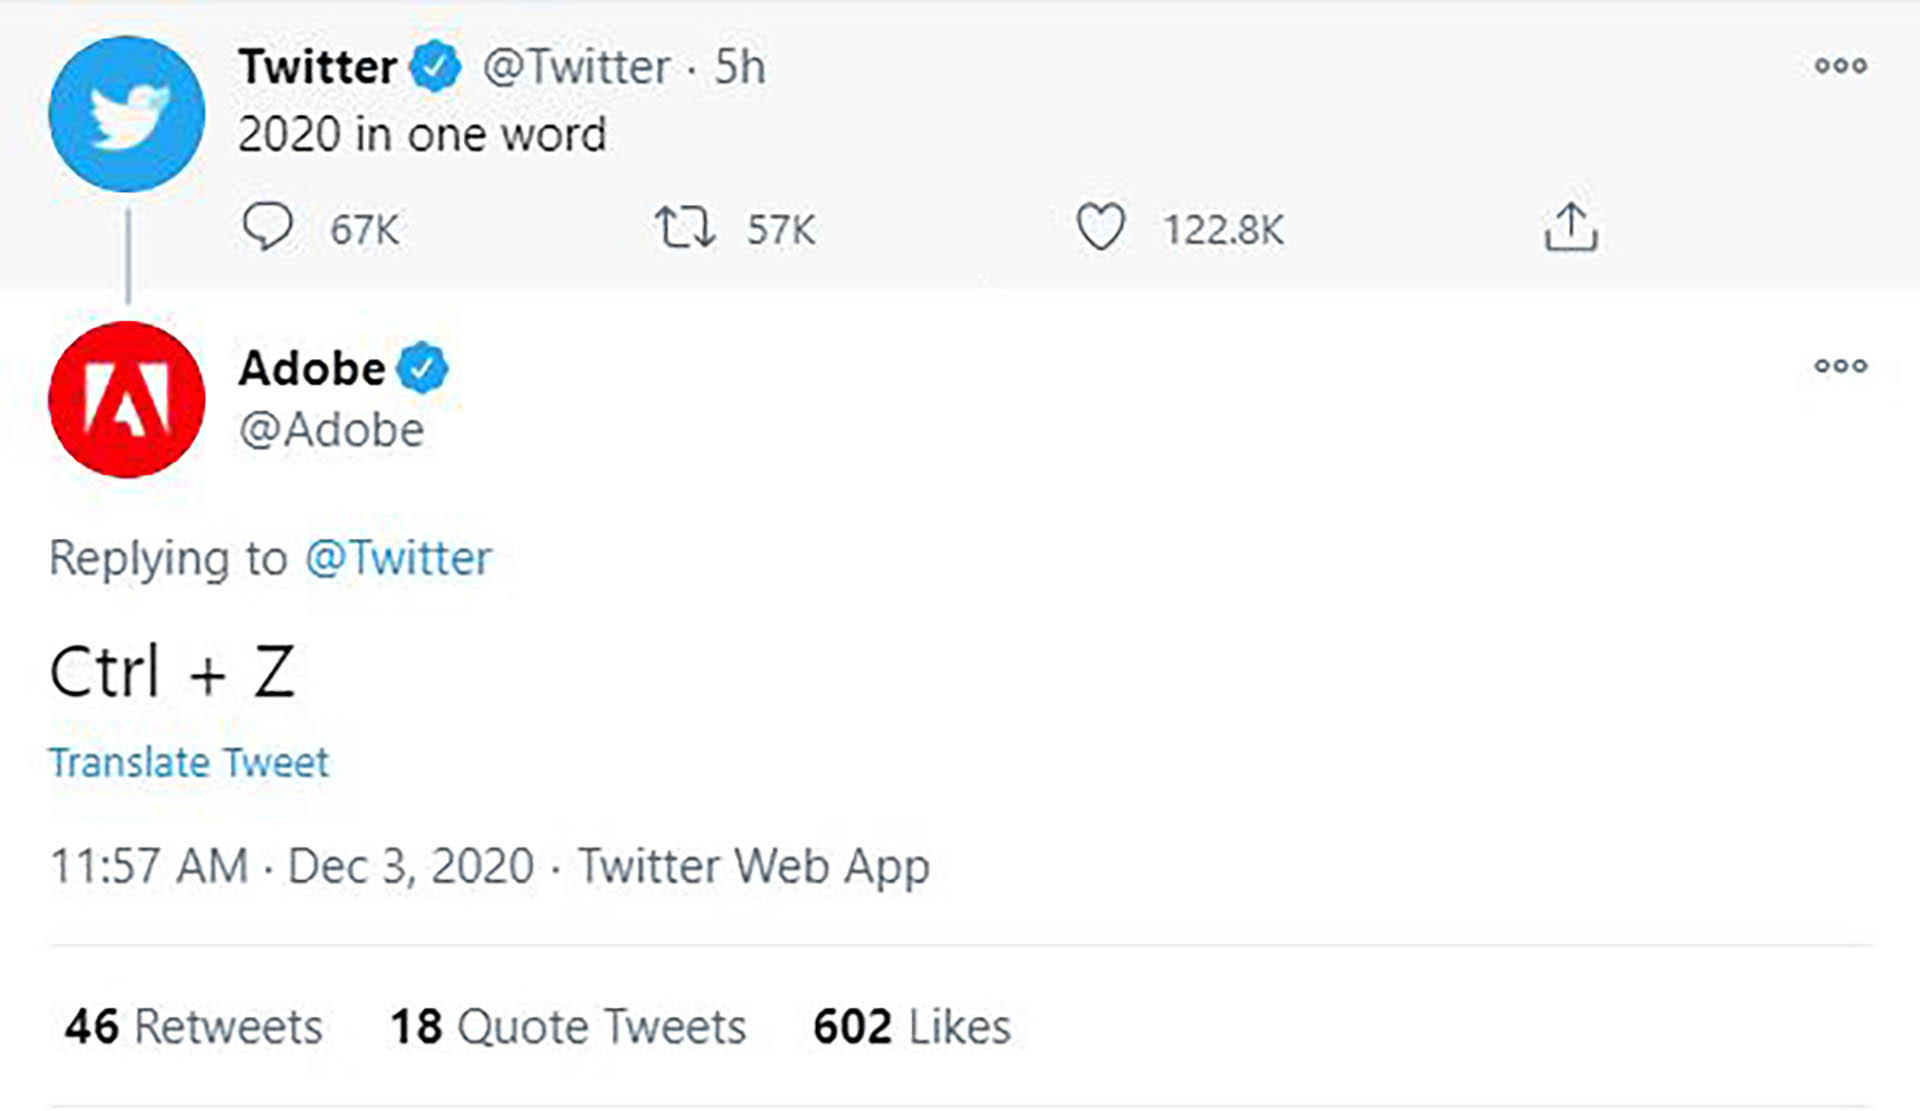Open more options on Adobe's reply
The width and height of the screenshot is (1920, 1111).
[1840, 366]
